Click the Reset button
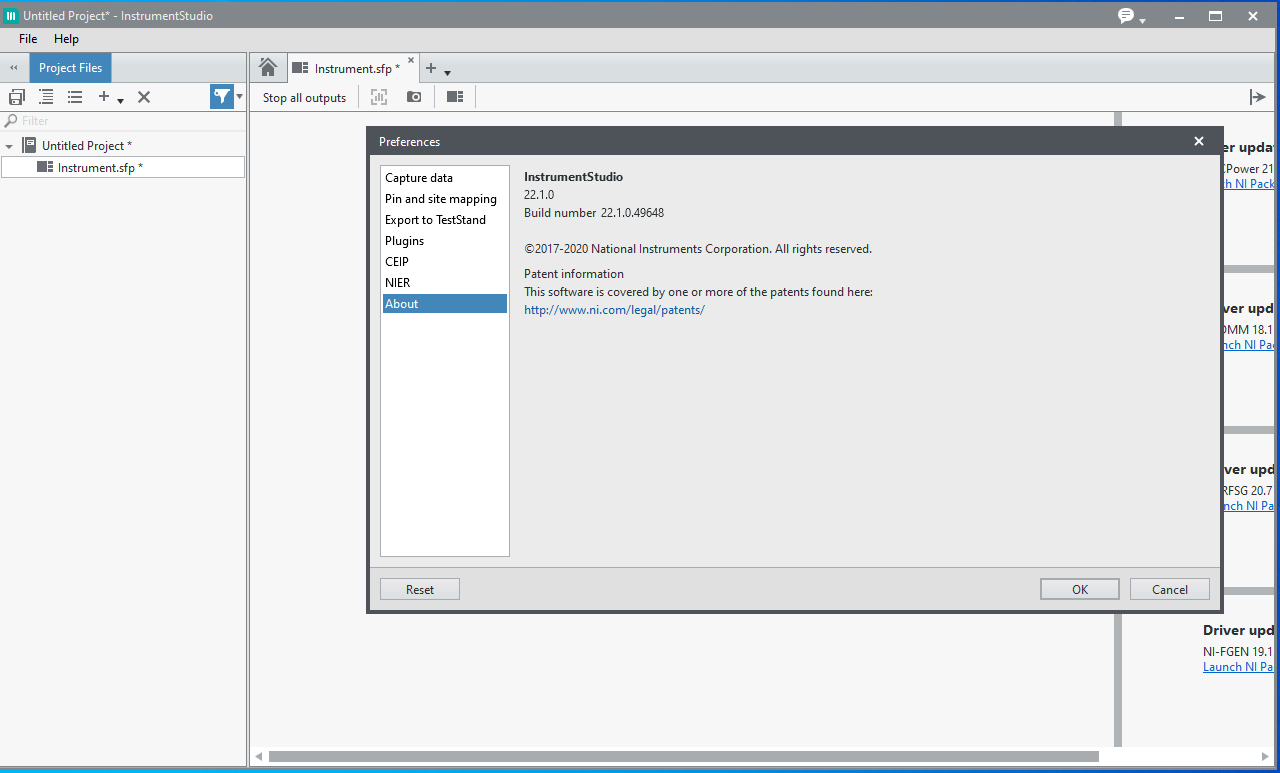 coord(420,590)
